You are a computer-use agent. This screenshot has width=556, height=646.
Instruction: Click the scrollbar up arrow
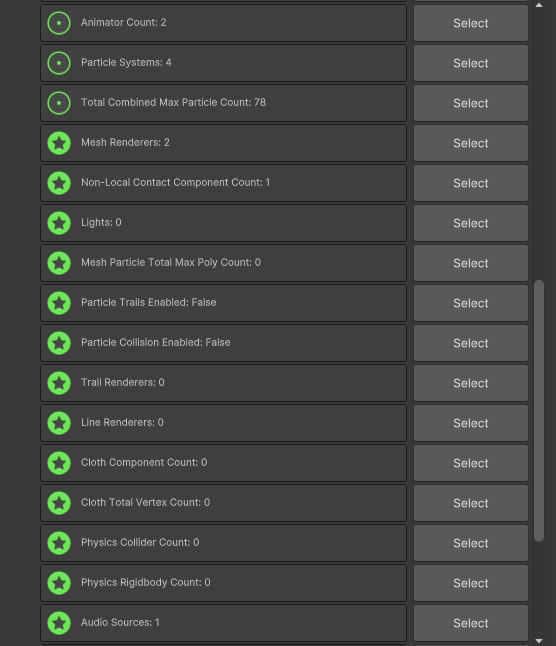click(x=539, y=5)
